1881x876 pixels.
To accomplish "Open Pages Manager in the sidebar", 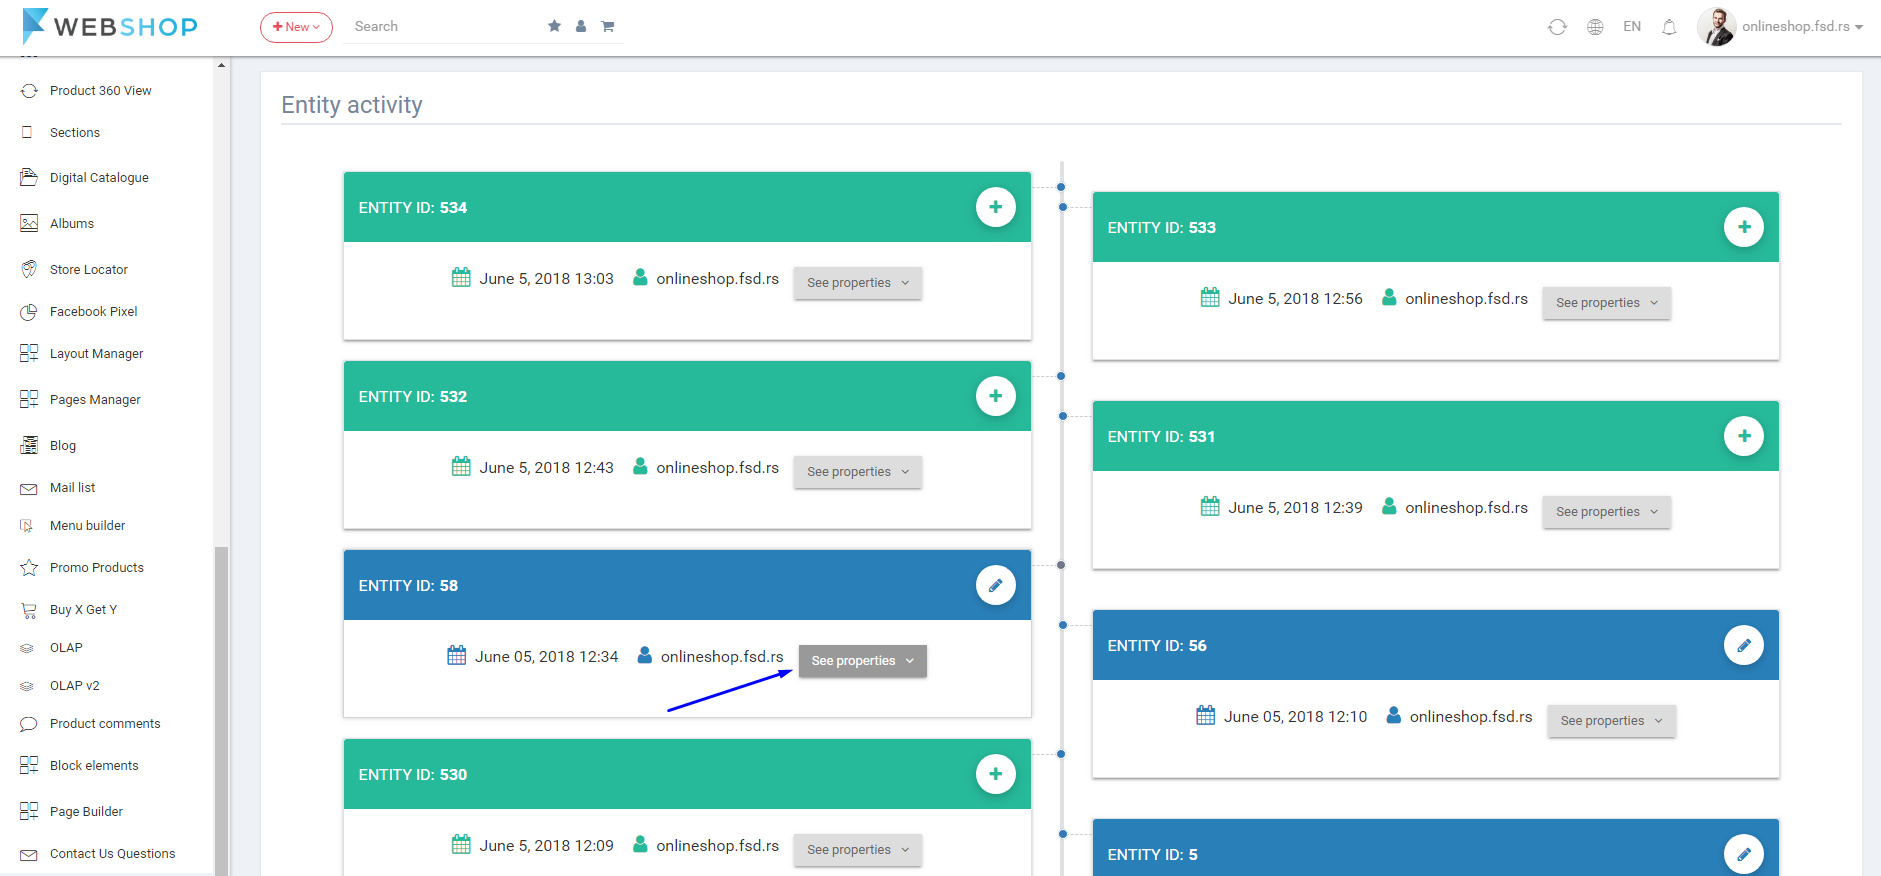I will (95, 400).
